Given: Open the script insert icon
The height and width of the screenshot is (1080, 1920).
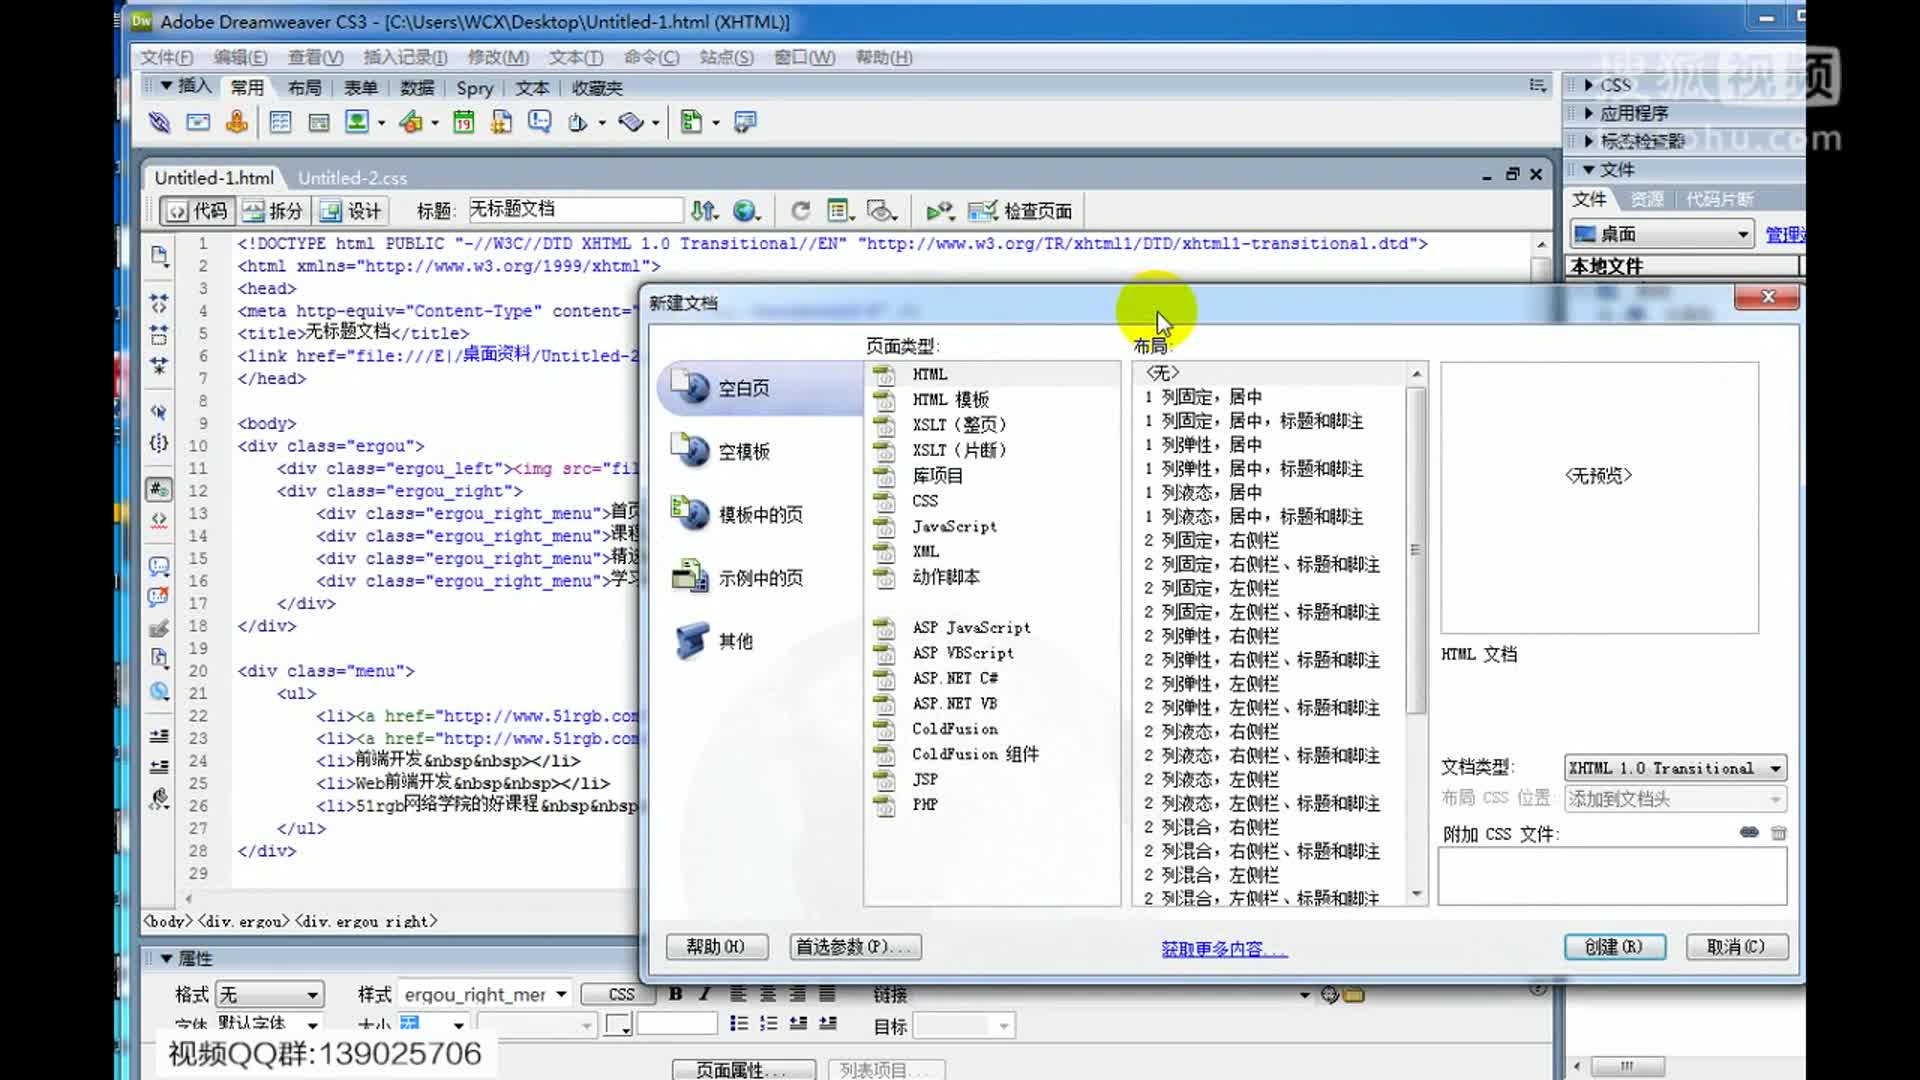Looking at the screenshot, I should (631, 122).
